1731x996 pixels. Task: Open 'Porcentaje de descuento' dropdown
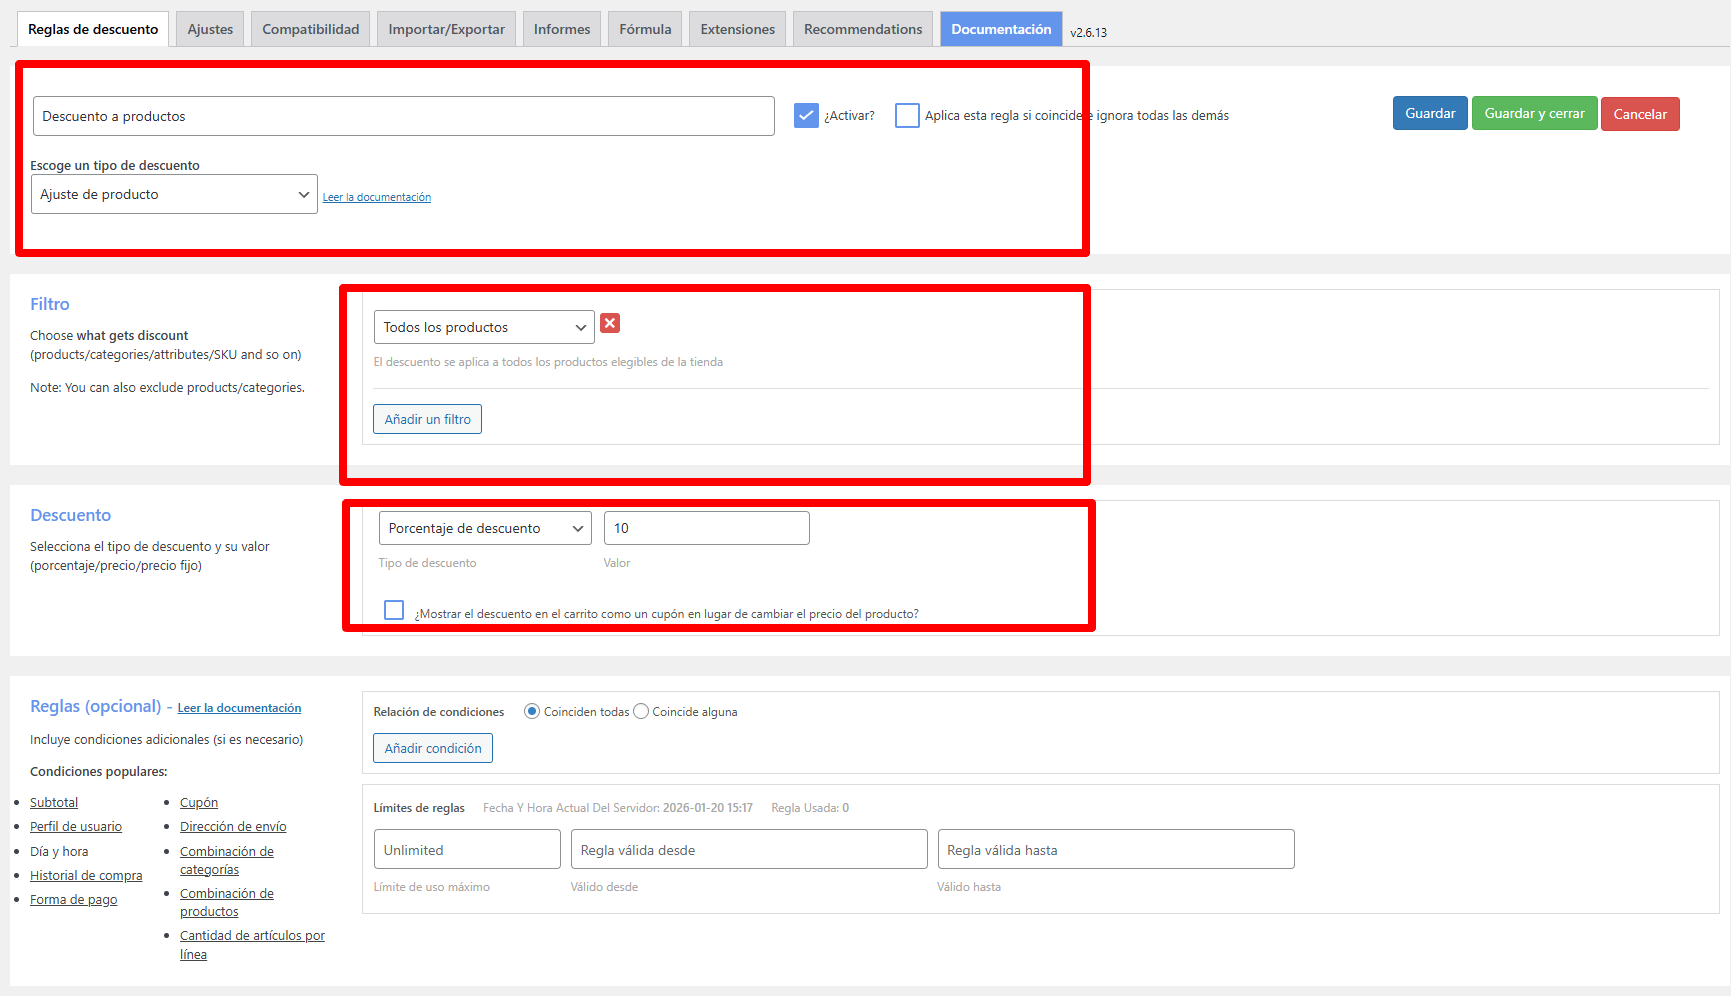click(485, 528)
